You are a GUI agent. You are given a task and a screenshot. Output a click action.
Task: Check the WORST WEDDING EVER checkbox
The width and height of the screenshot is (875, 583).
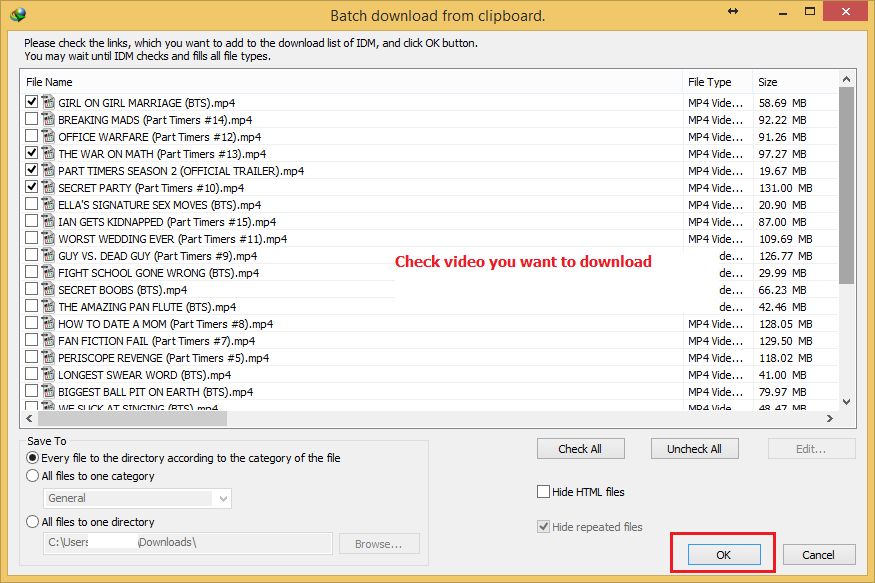click(32, 239)
